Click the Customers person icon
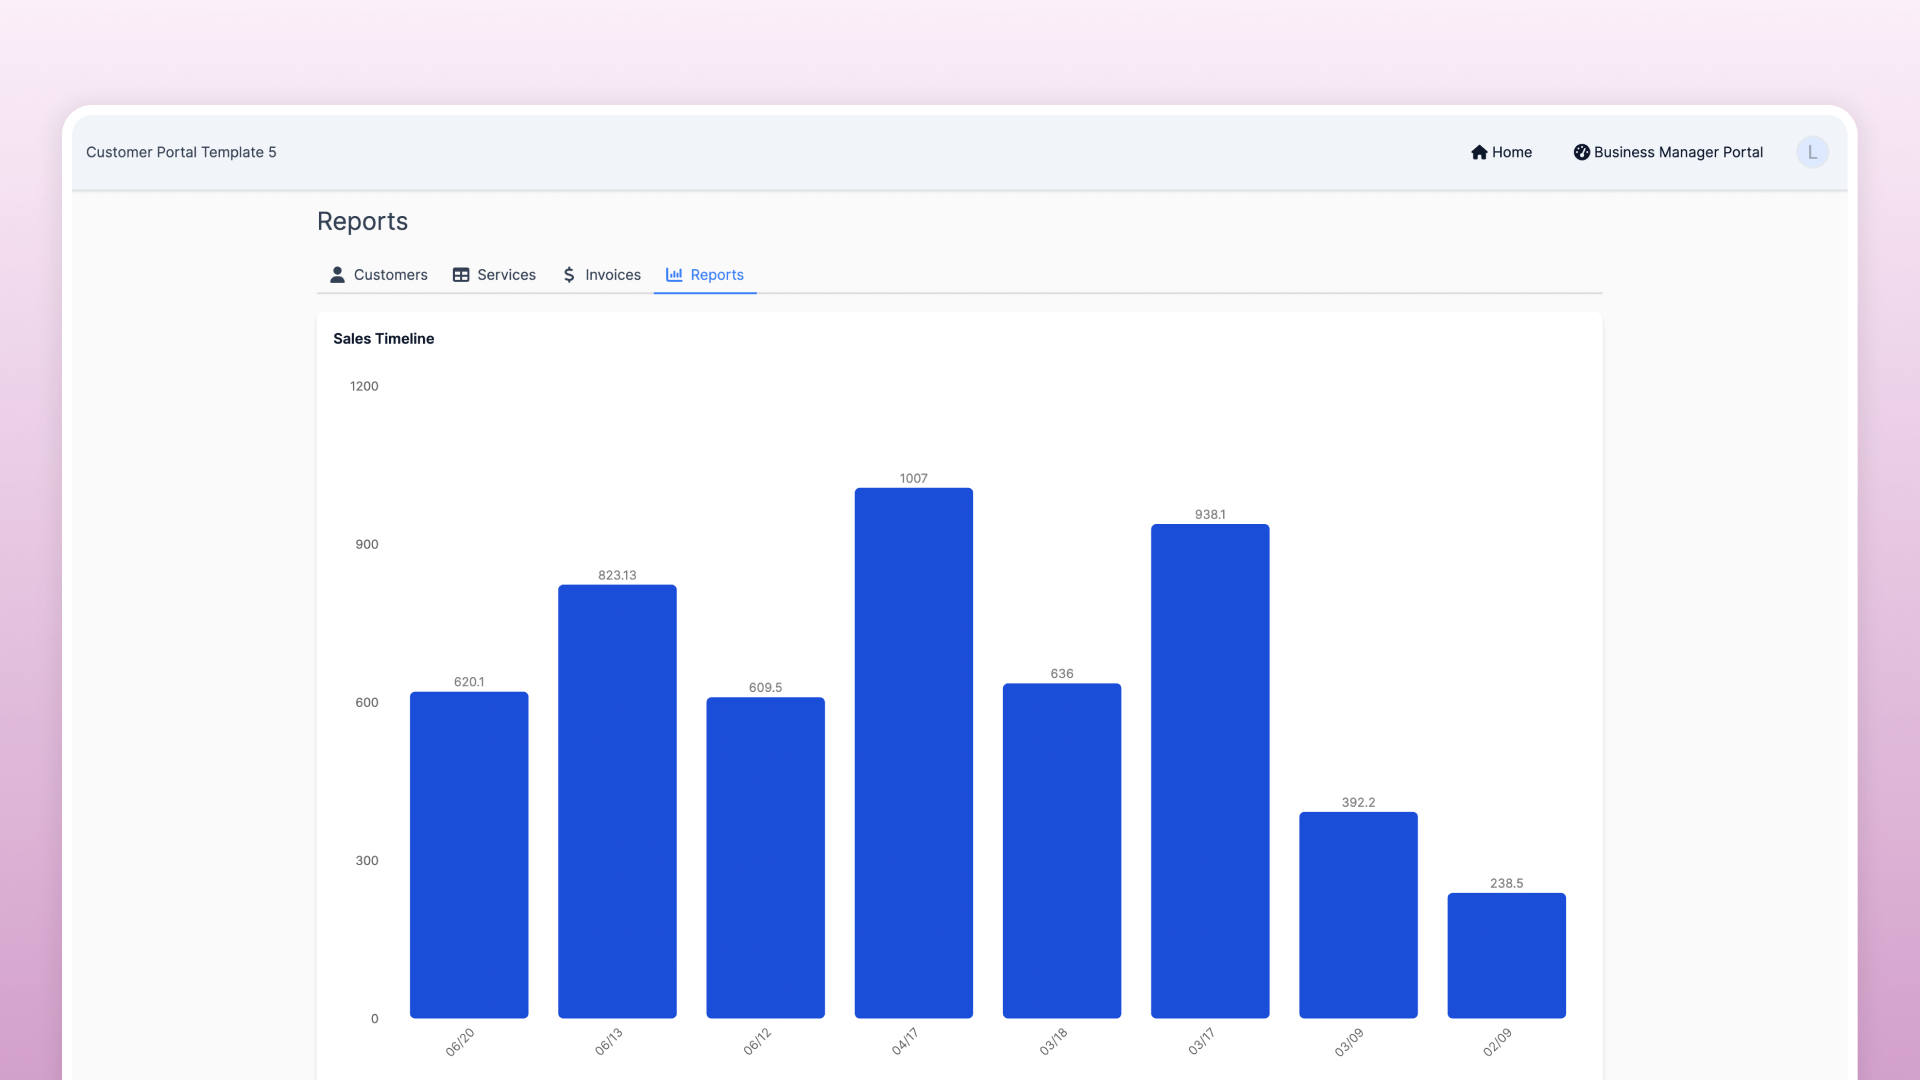The height and width of the screenshot is (1080, 1920). click(x=337, y=274)
